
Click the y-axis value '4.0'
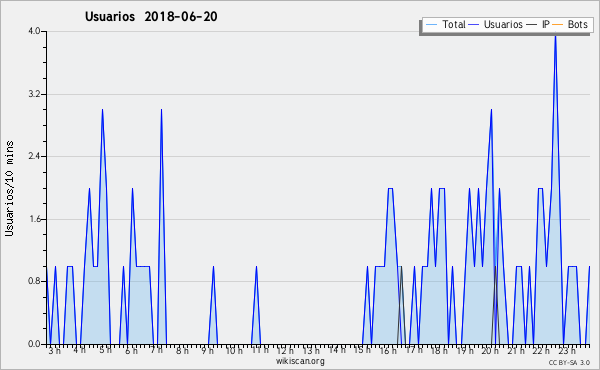click(34, 31)
